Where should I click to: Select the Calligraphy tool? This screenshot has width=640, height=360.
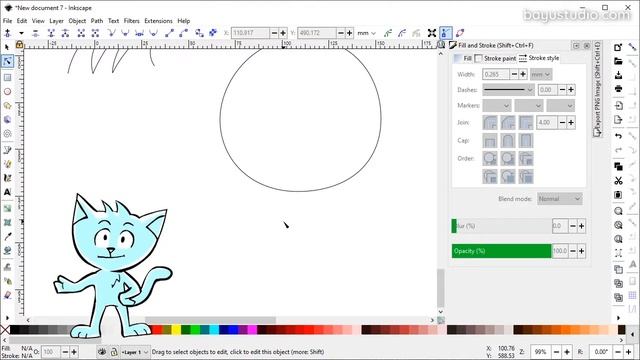[x=7, y=178]
